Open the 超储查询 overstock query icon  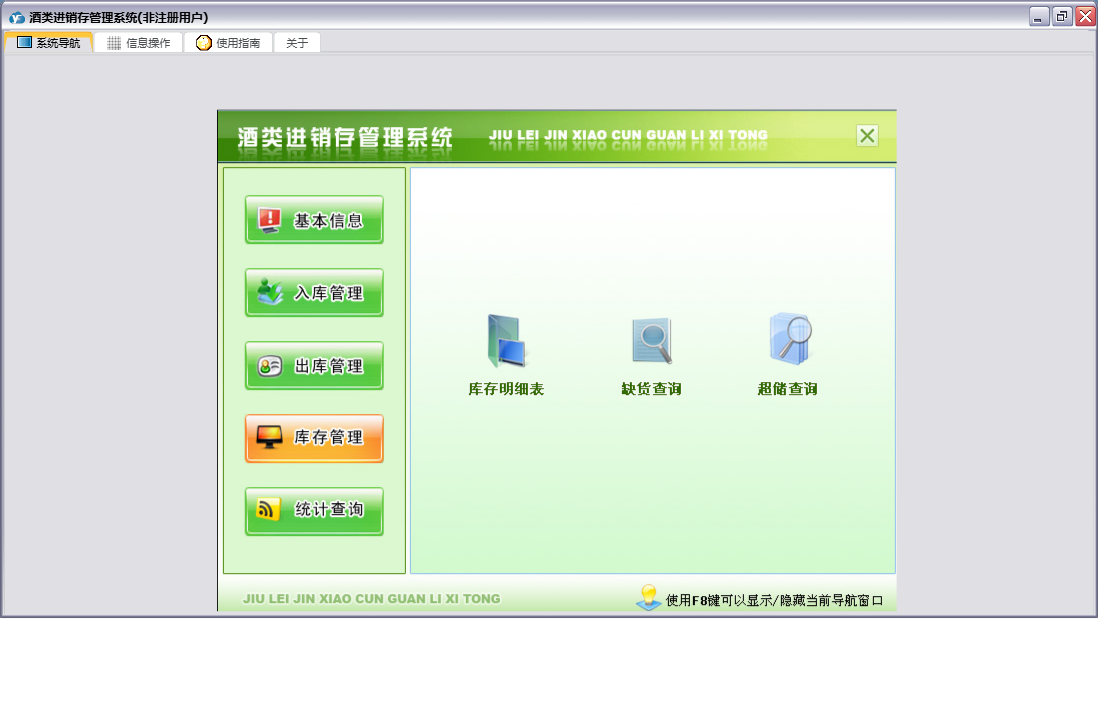click(788, 354)
